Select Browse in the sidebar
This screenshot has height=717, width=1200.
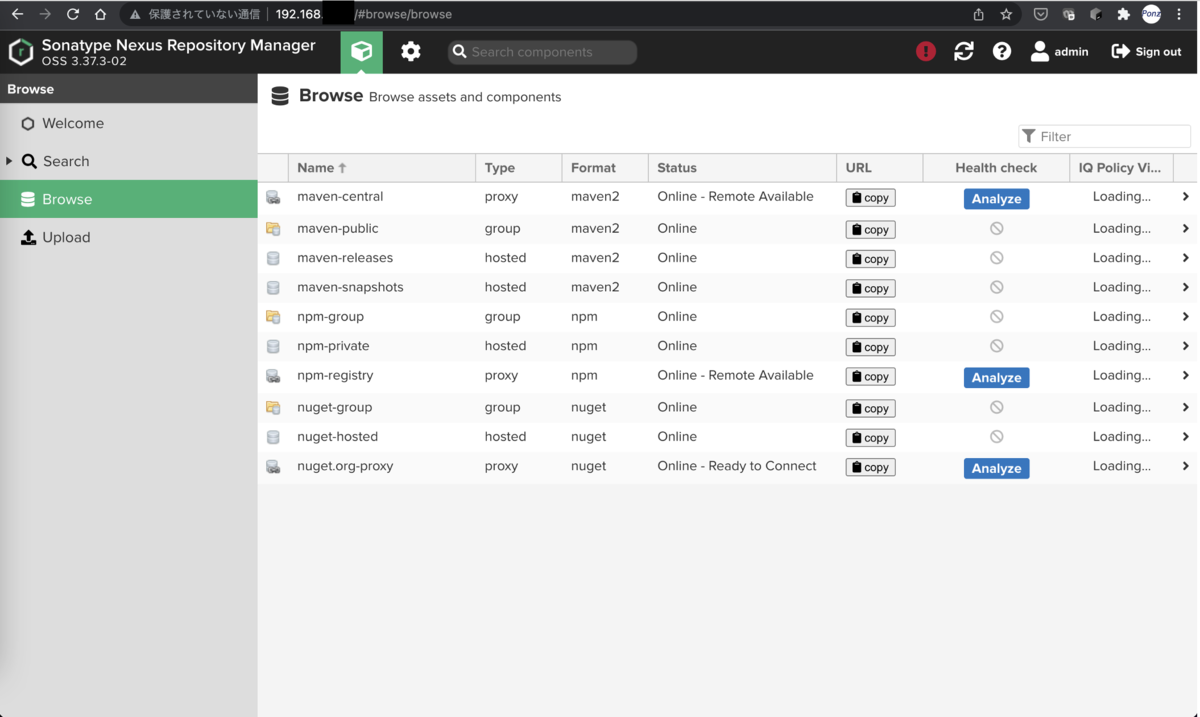coord(128,199)
